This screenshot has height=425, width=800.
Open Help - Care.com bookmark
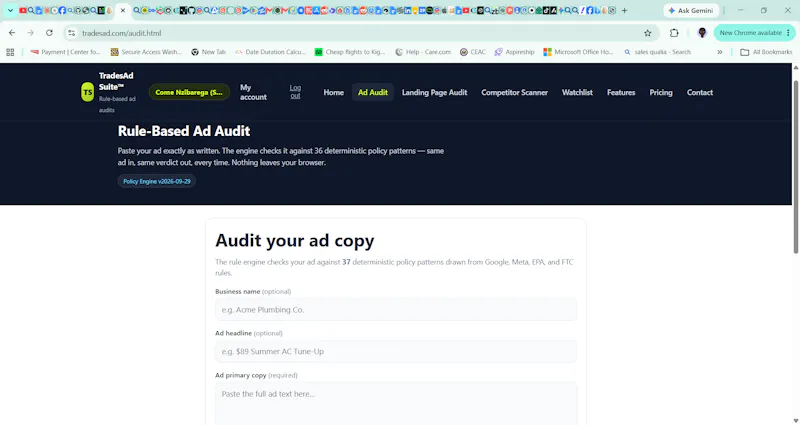(x=423, y=52)
